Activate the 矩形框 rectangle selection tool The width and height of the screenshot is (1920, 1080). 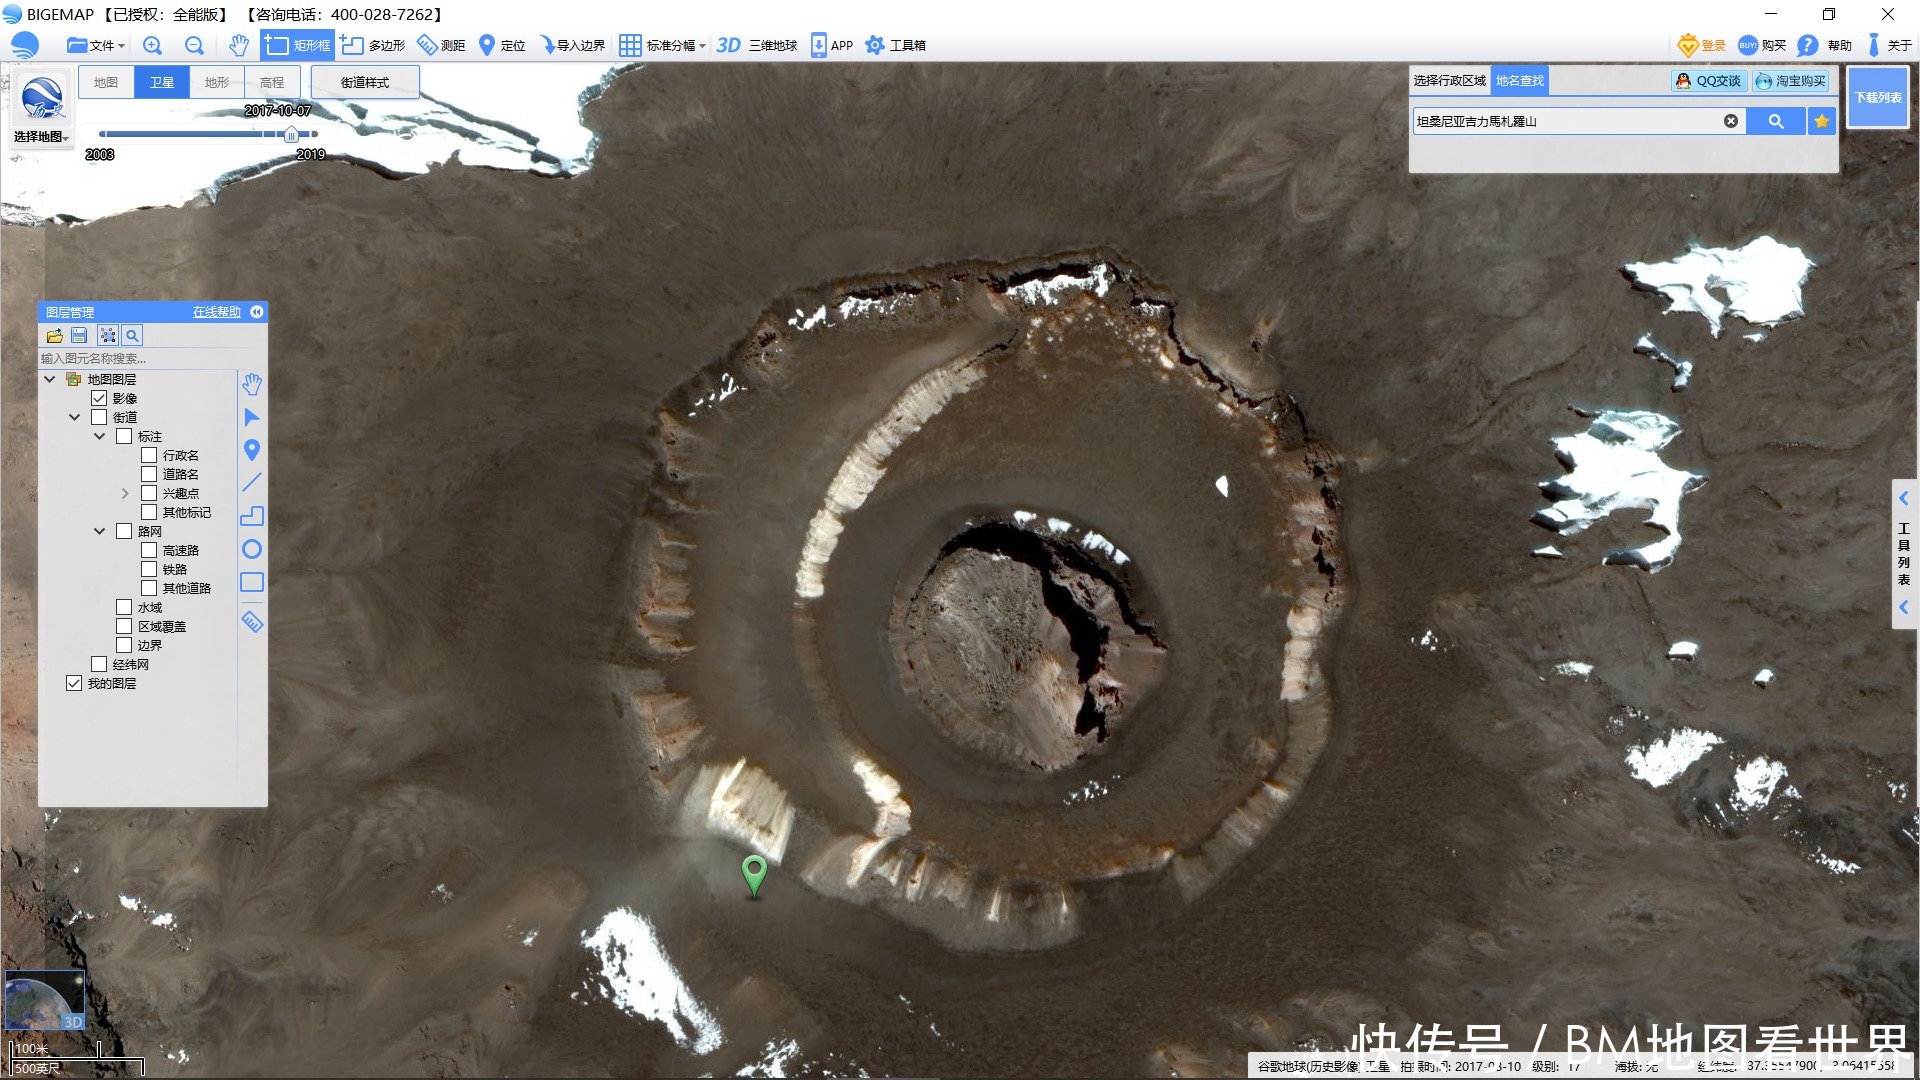(297, 45)
